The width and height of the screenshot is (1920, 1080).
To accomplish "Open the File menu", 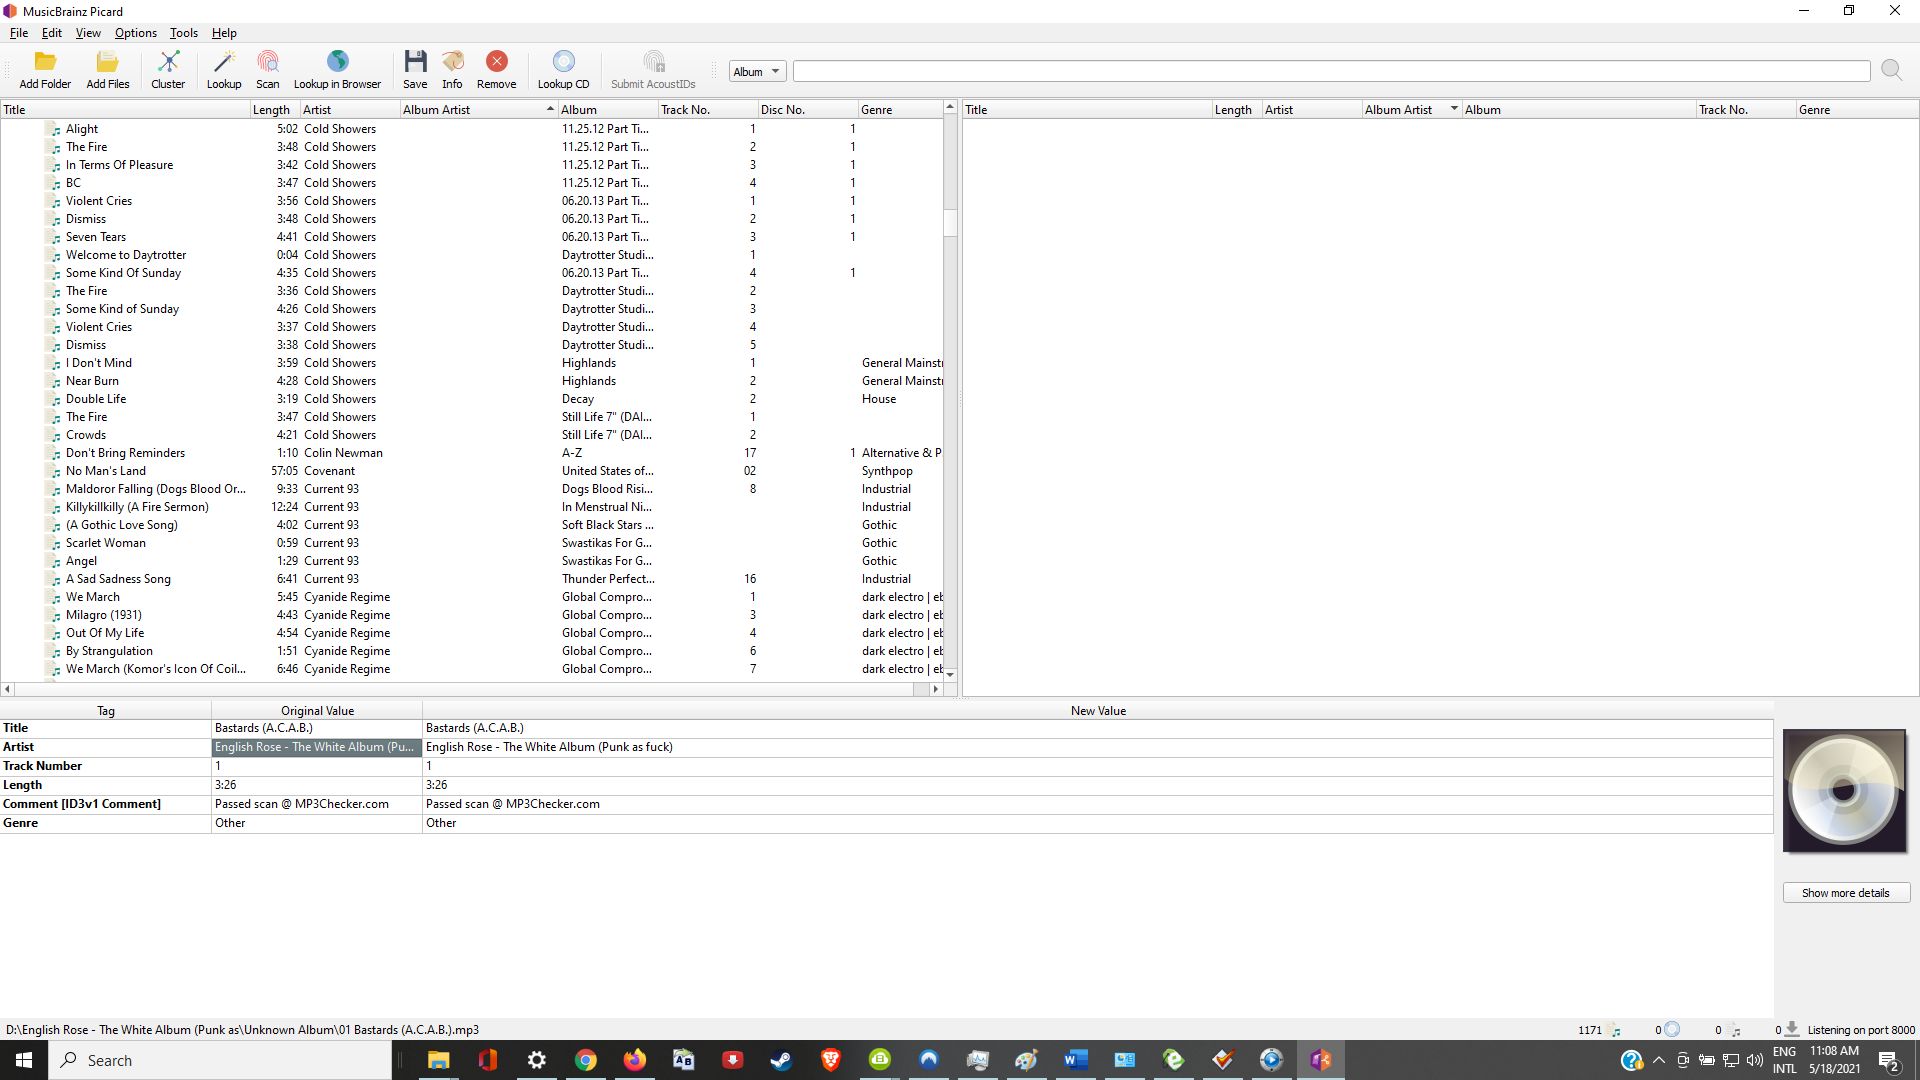I will click(x=19, y=33).
